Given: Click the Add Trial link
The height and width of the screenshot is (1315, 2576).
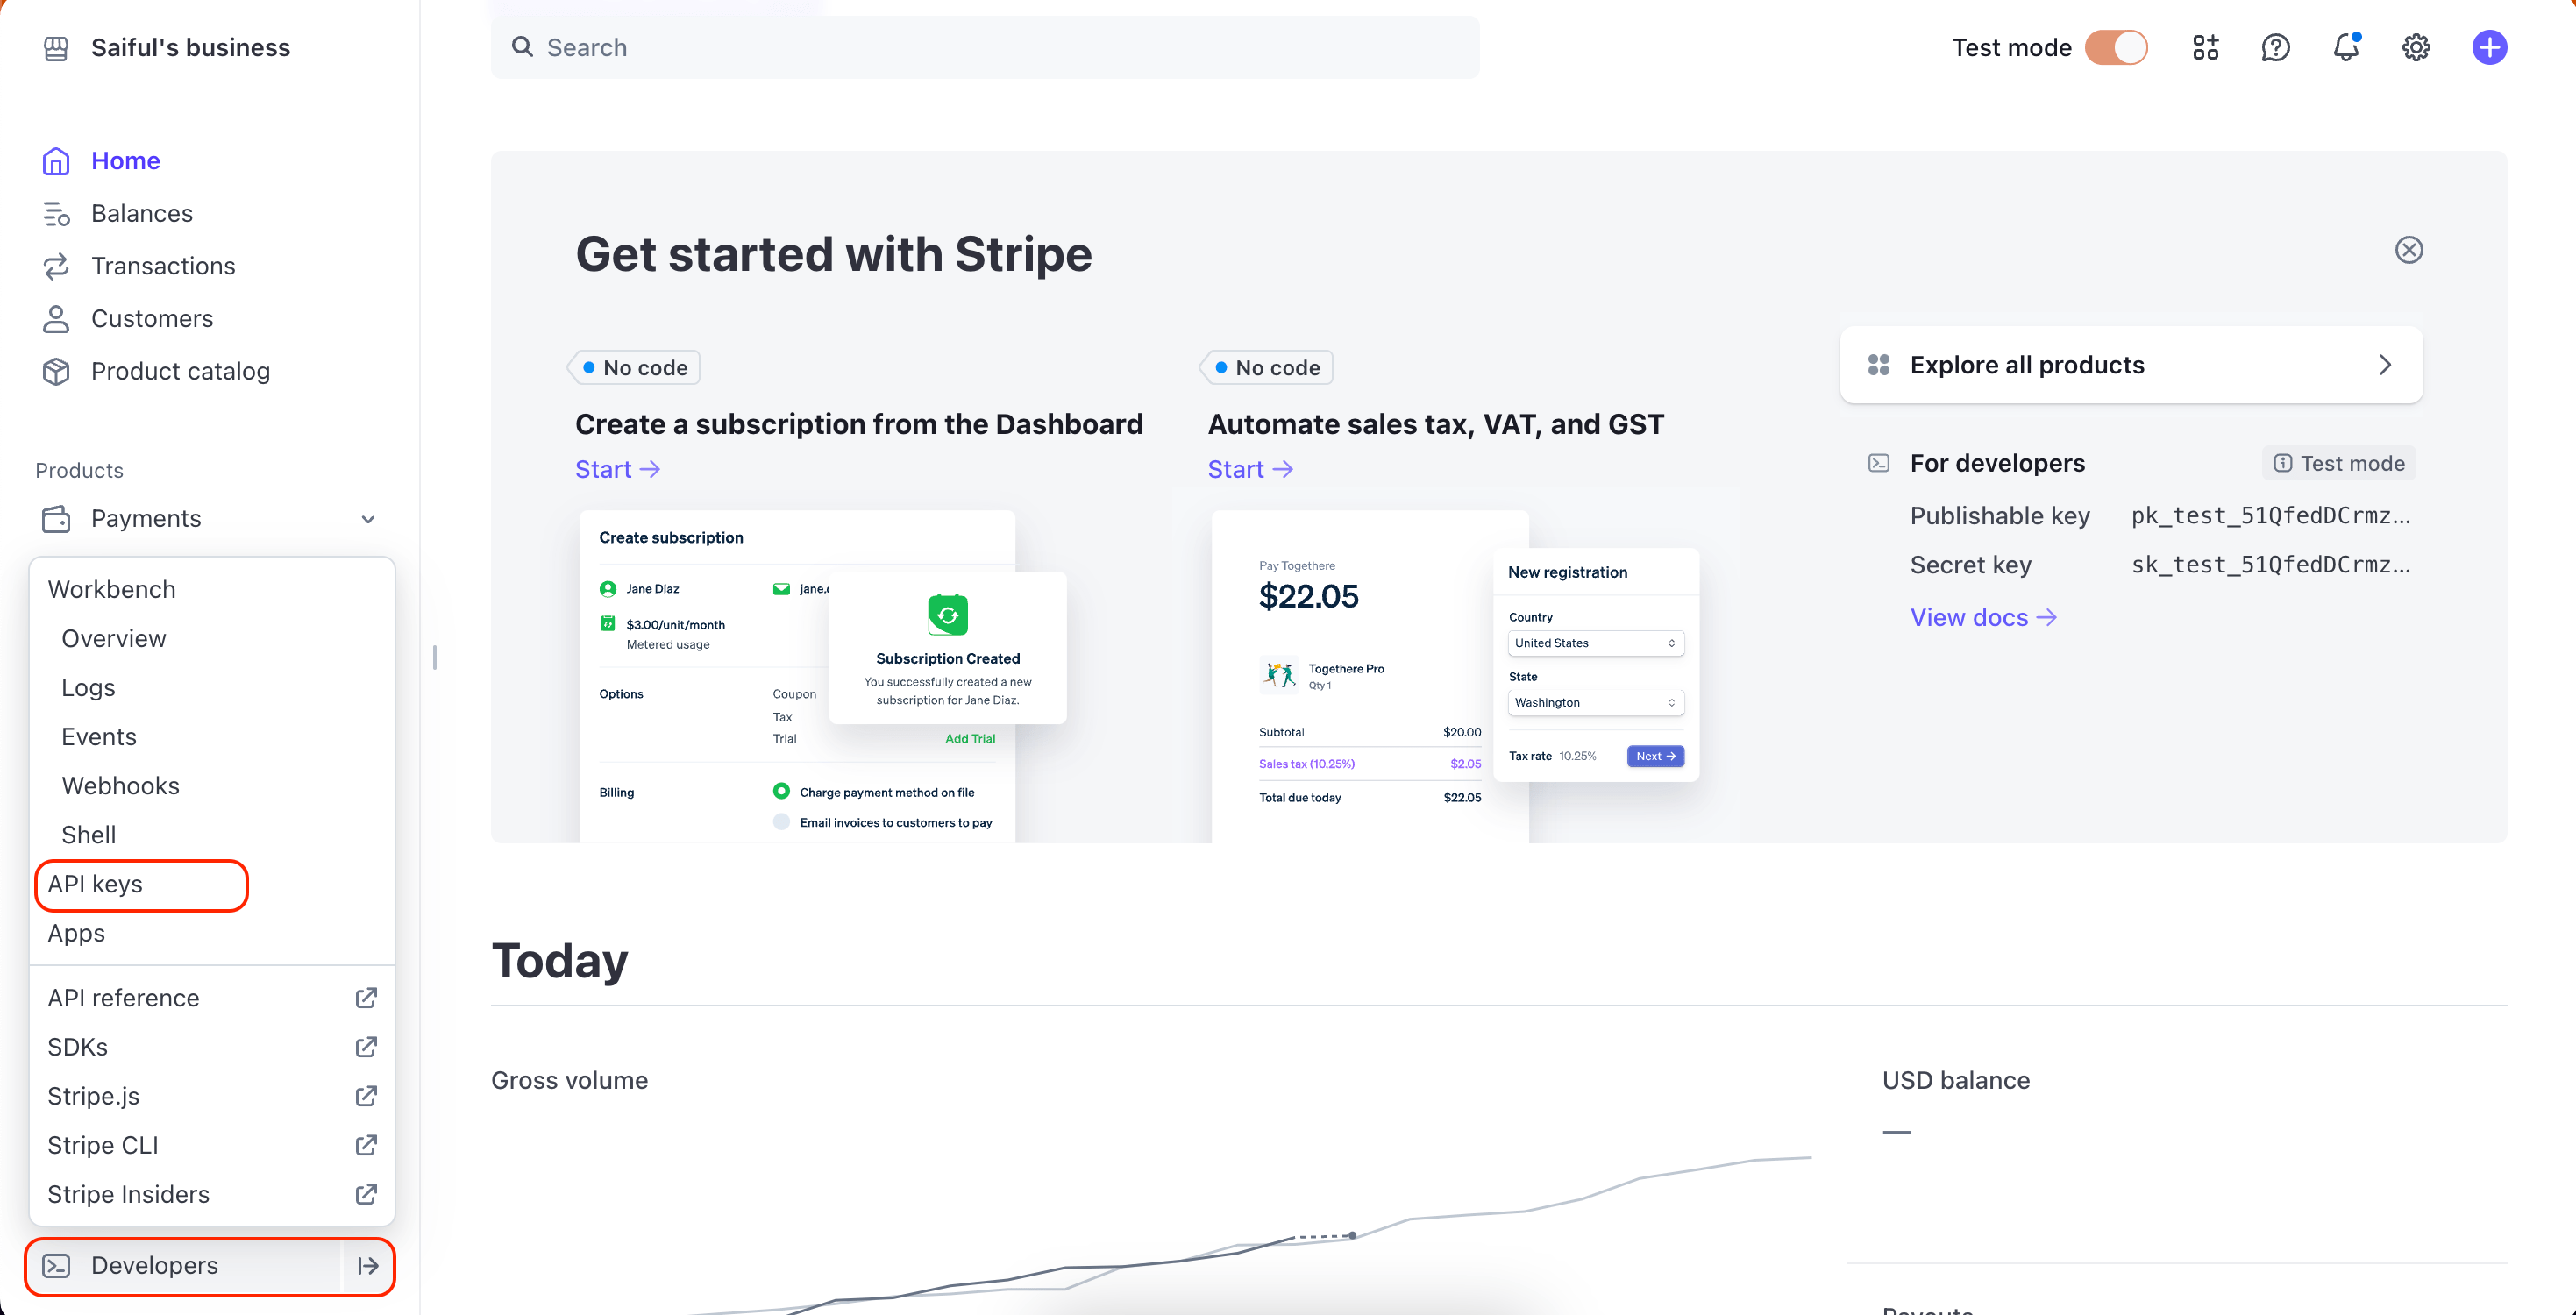Looking at the screenshot, I should [x=970, y=739].
